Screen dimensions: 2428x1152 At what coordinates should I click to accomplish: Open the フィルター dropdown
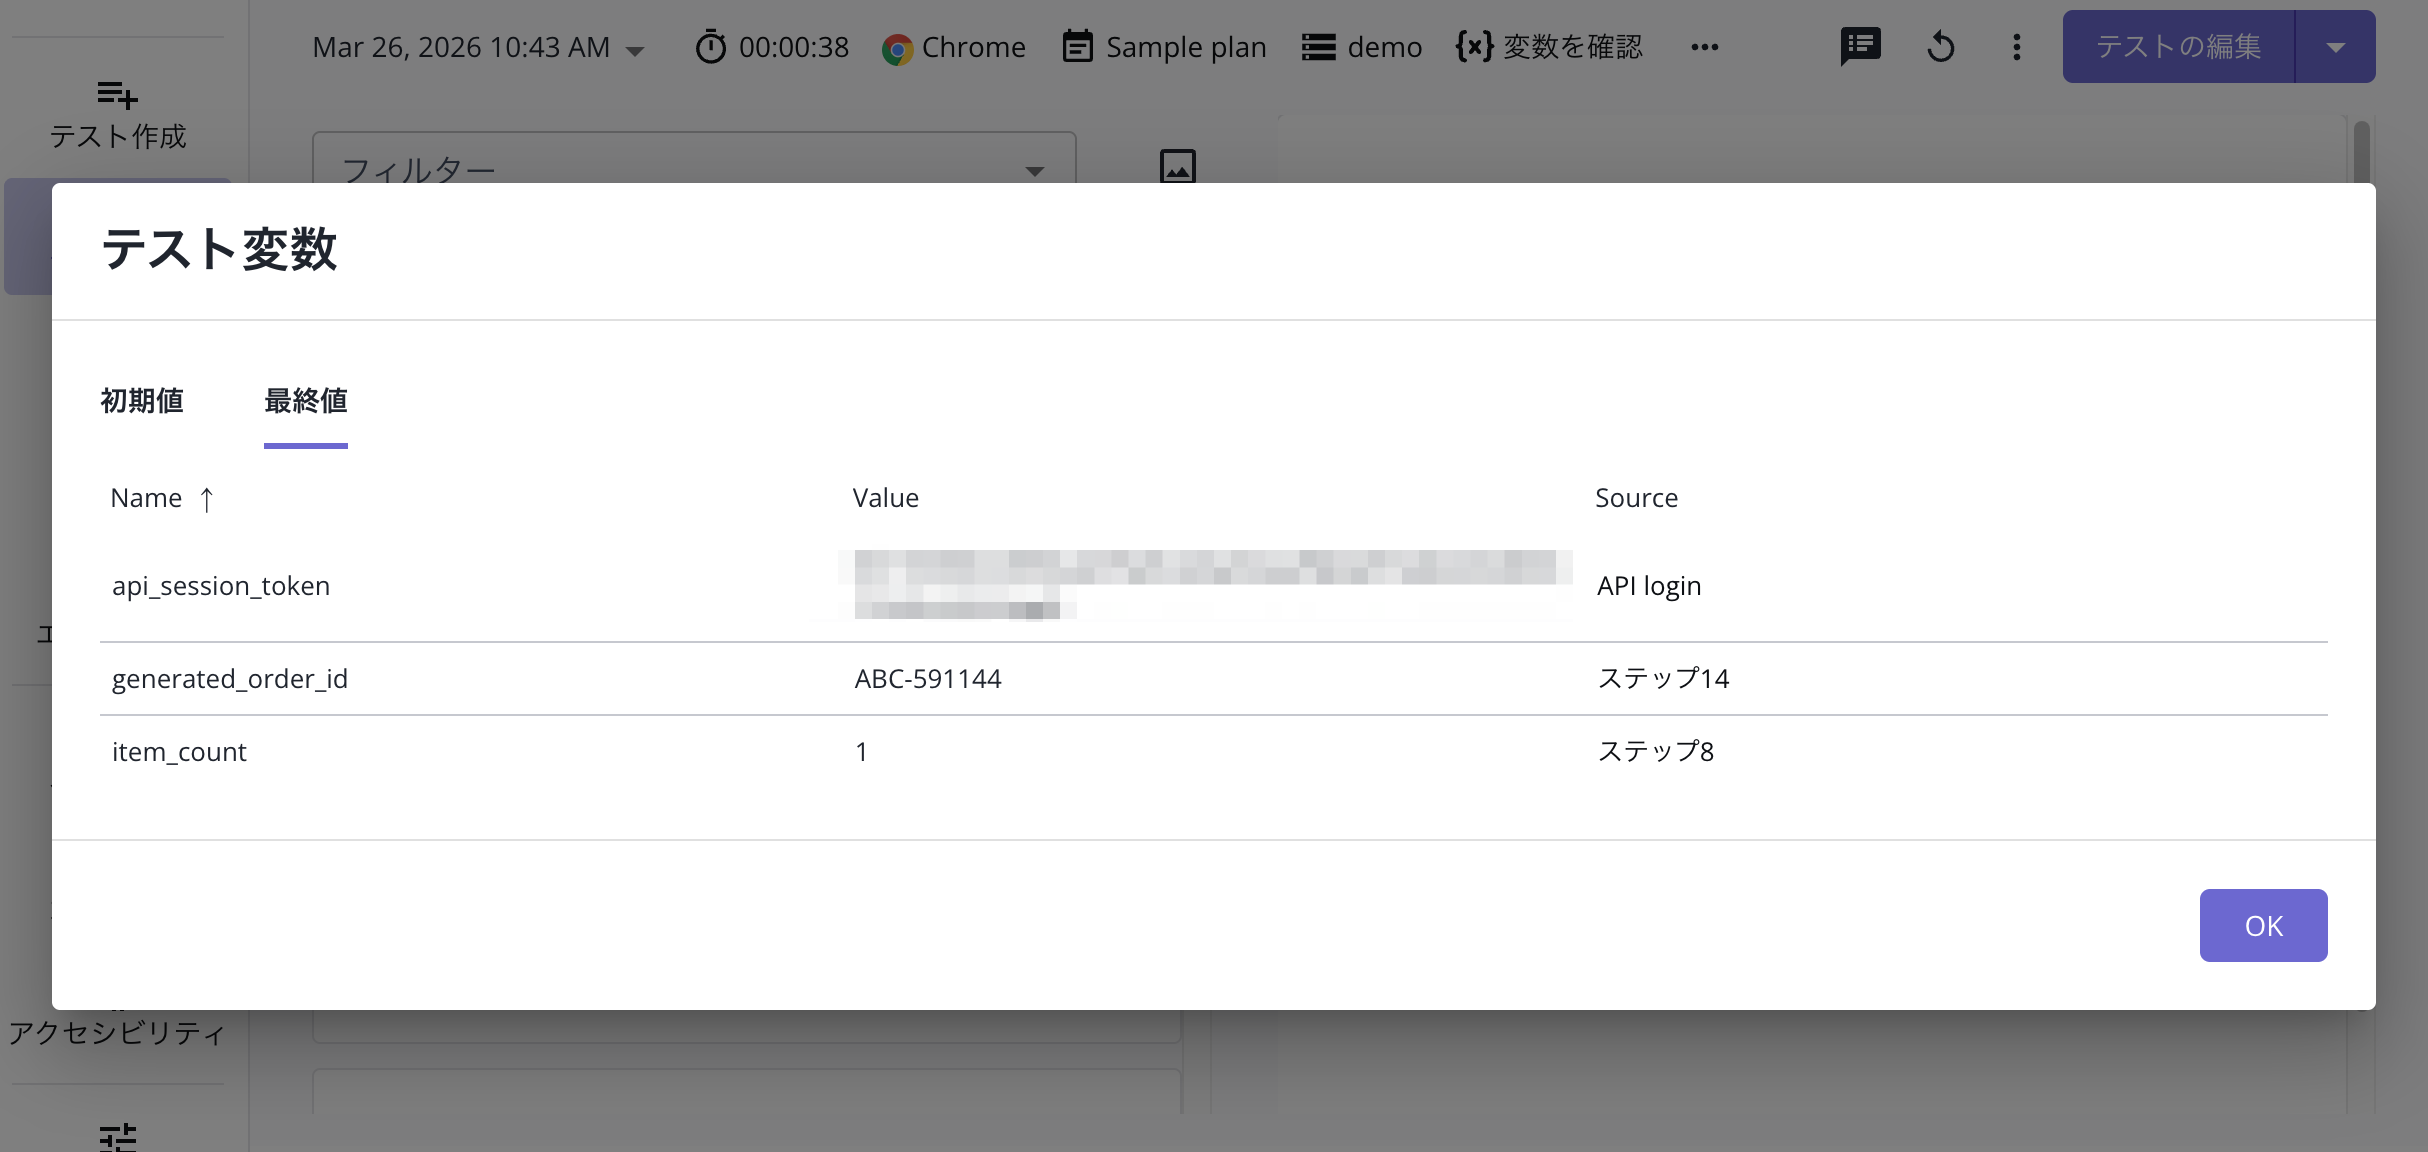pyautogui.click(x=694, y=168)
